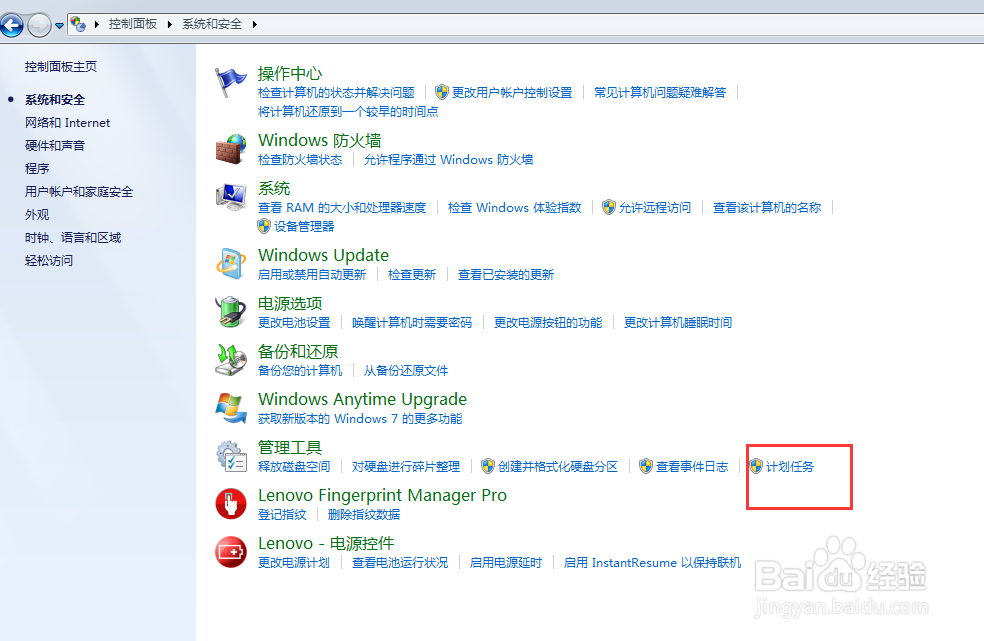The height and width of the screenshot is (641, 984).
Task: Open 外观 category in sidebar
Action: (x=37, y=214)
